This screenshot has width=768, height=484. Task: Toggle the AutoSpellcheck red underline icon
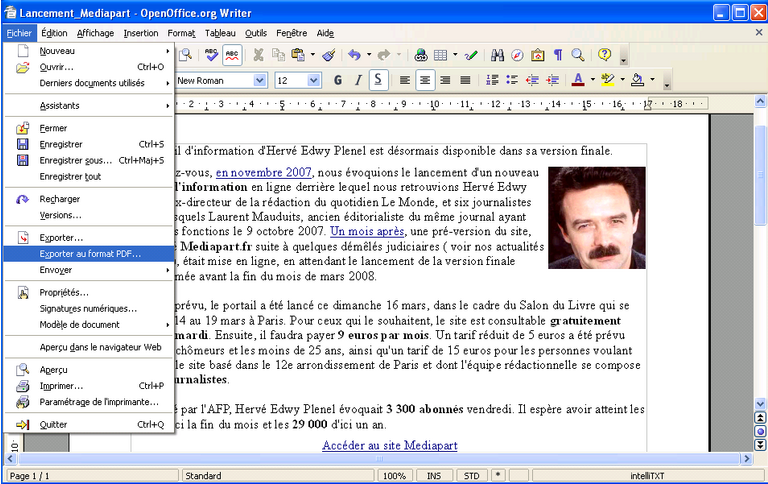[x=232, y=55]
